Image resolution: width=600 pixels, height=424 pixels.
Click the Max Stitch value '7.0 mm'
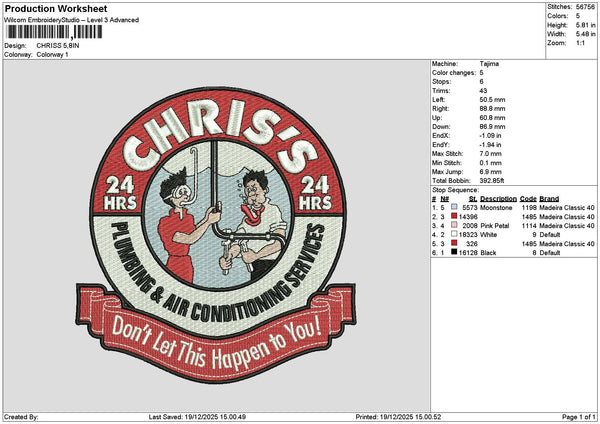click(x=490, y=154)
